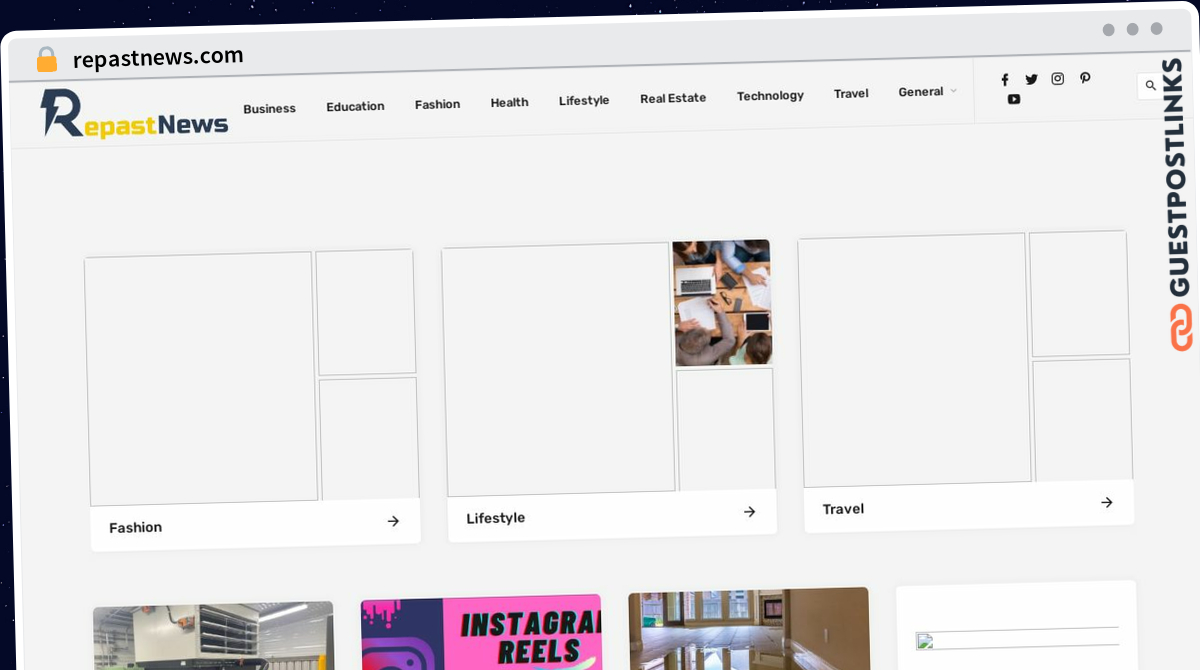The height and width of the screenshot is (670, 1200).
Task: Click the search magnifier icon
Action: (1150, 86)
